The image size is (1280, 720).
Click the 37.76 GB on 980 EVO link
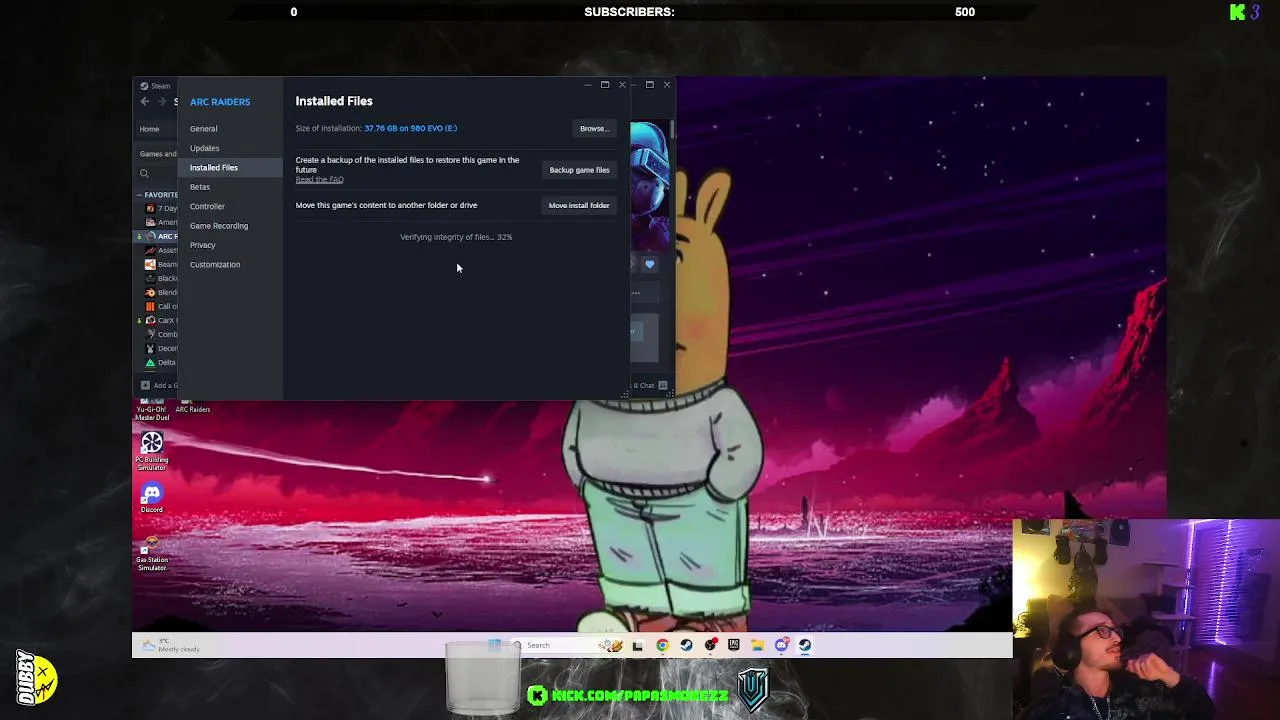point(410,128)
